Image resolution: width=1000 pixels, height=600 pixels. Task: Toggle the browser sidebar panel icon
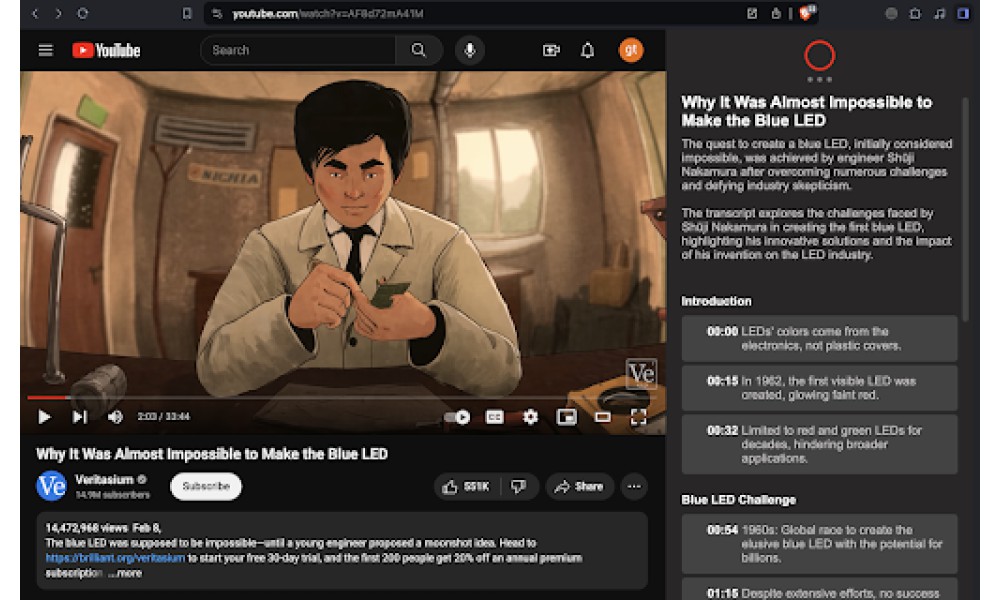963,13
